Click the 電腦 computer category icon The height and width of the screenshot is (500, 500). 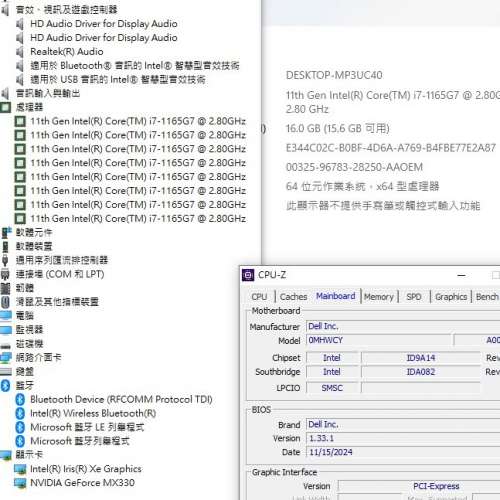click(x=6, y=316)
